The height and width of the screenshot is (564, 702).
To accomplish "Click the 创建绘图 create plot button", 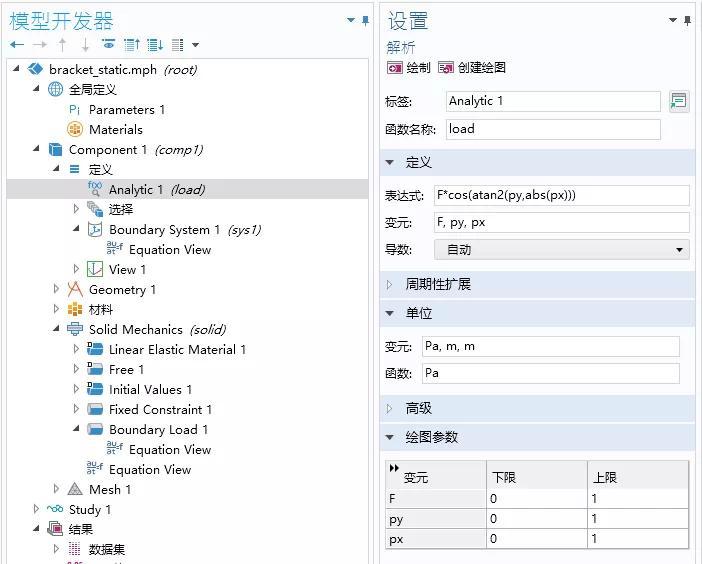I will [472, 68].
